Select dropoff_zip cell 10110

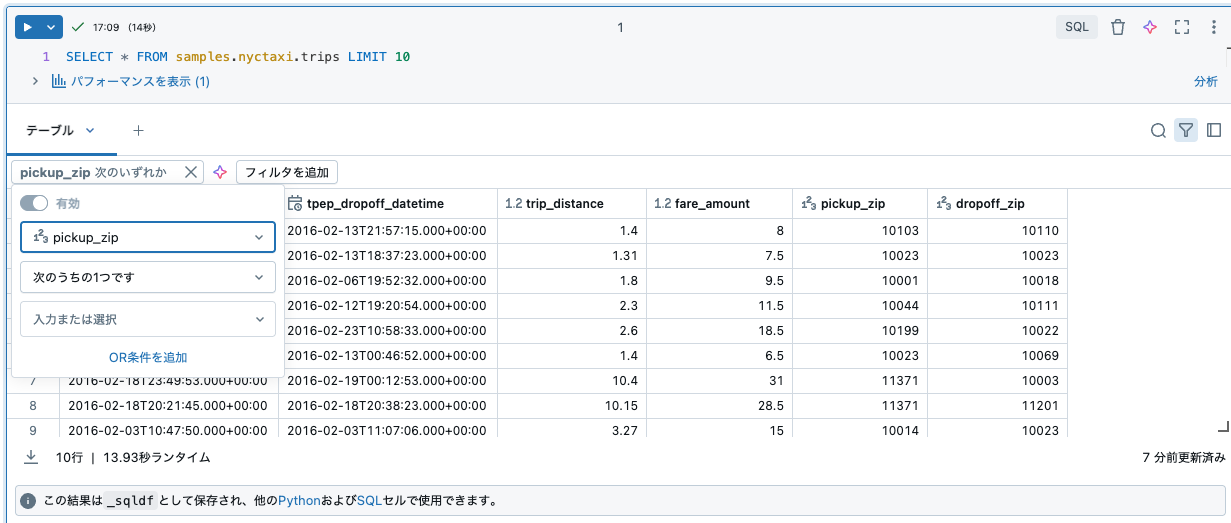pyautogui.click(x=997, y=230)
